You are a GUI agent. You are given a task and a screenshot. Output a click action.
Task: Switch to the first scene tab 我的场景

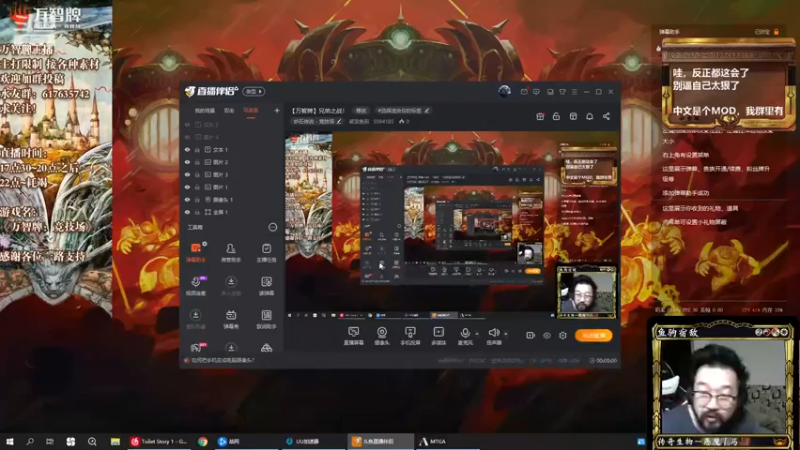205,111
